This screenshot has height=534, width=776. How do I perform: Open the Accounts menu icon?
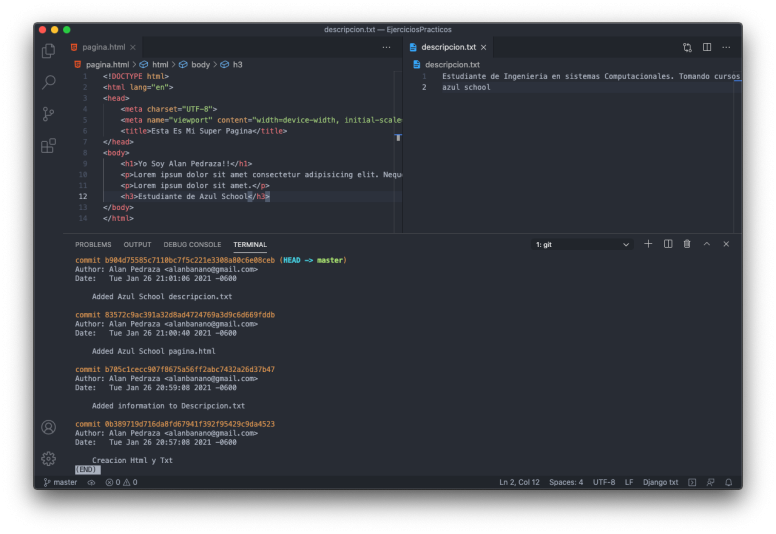coord(48,427)
